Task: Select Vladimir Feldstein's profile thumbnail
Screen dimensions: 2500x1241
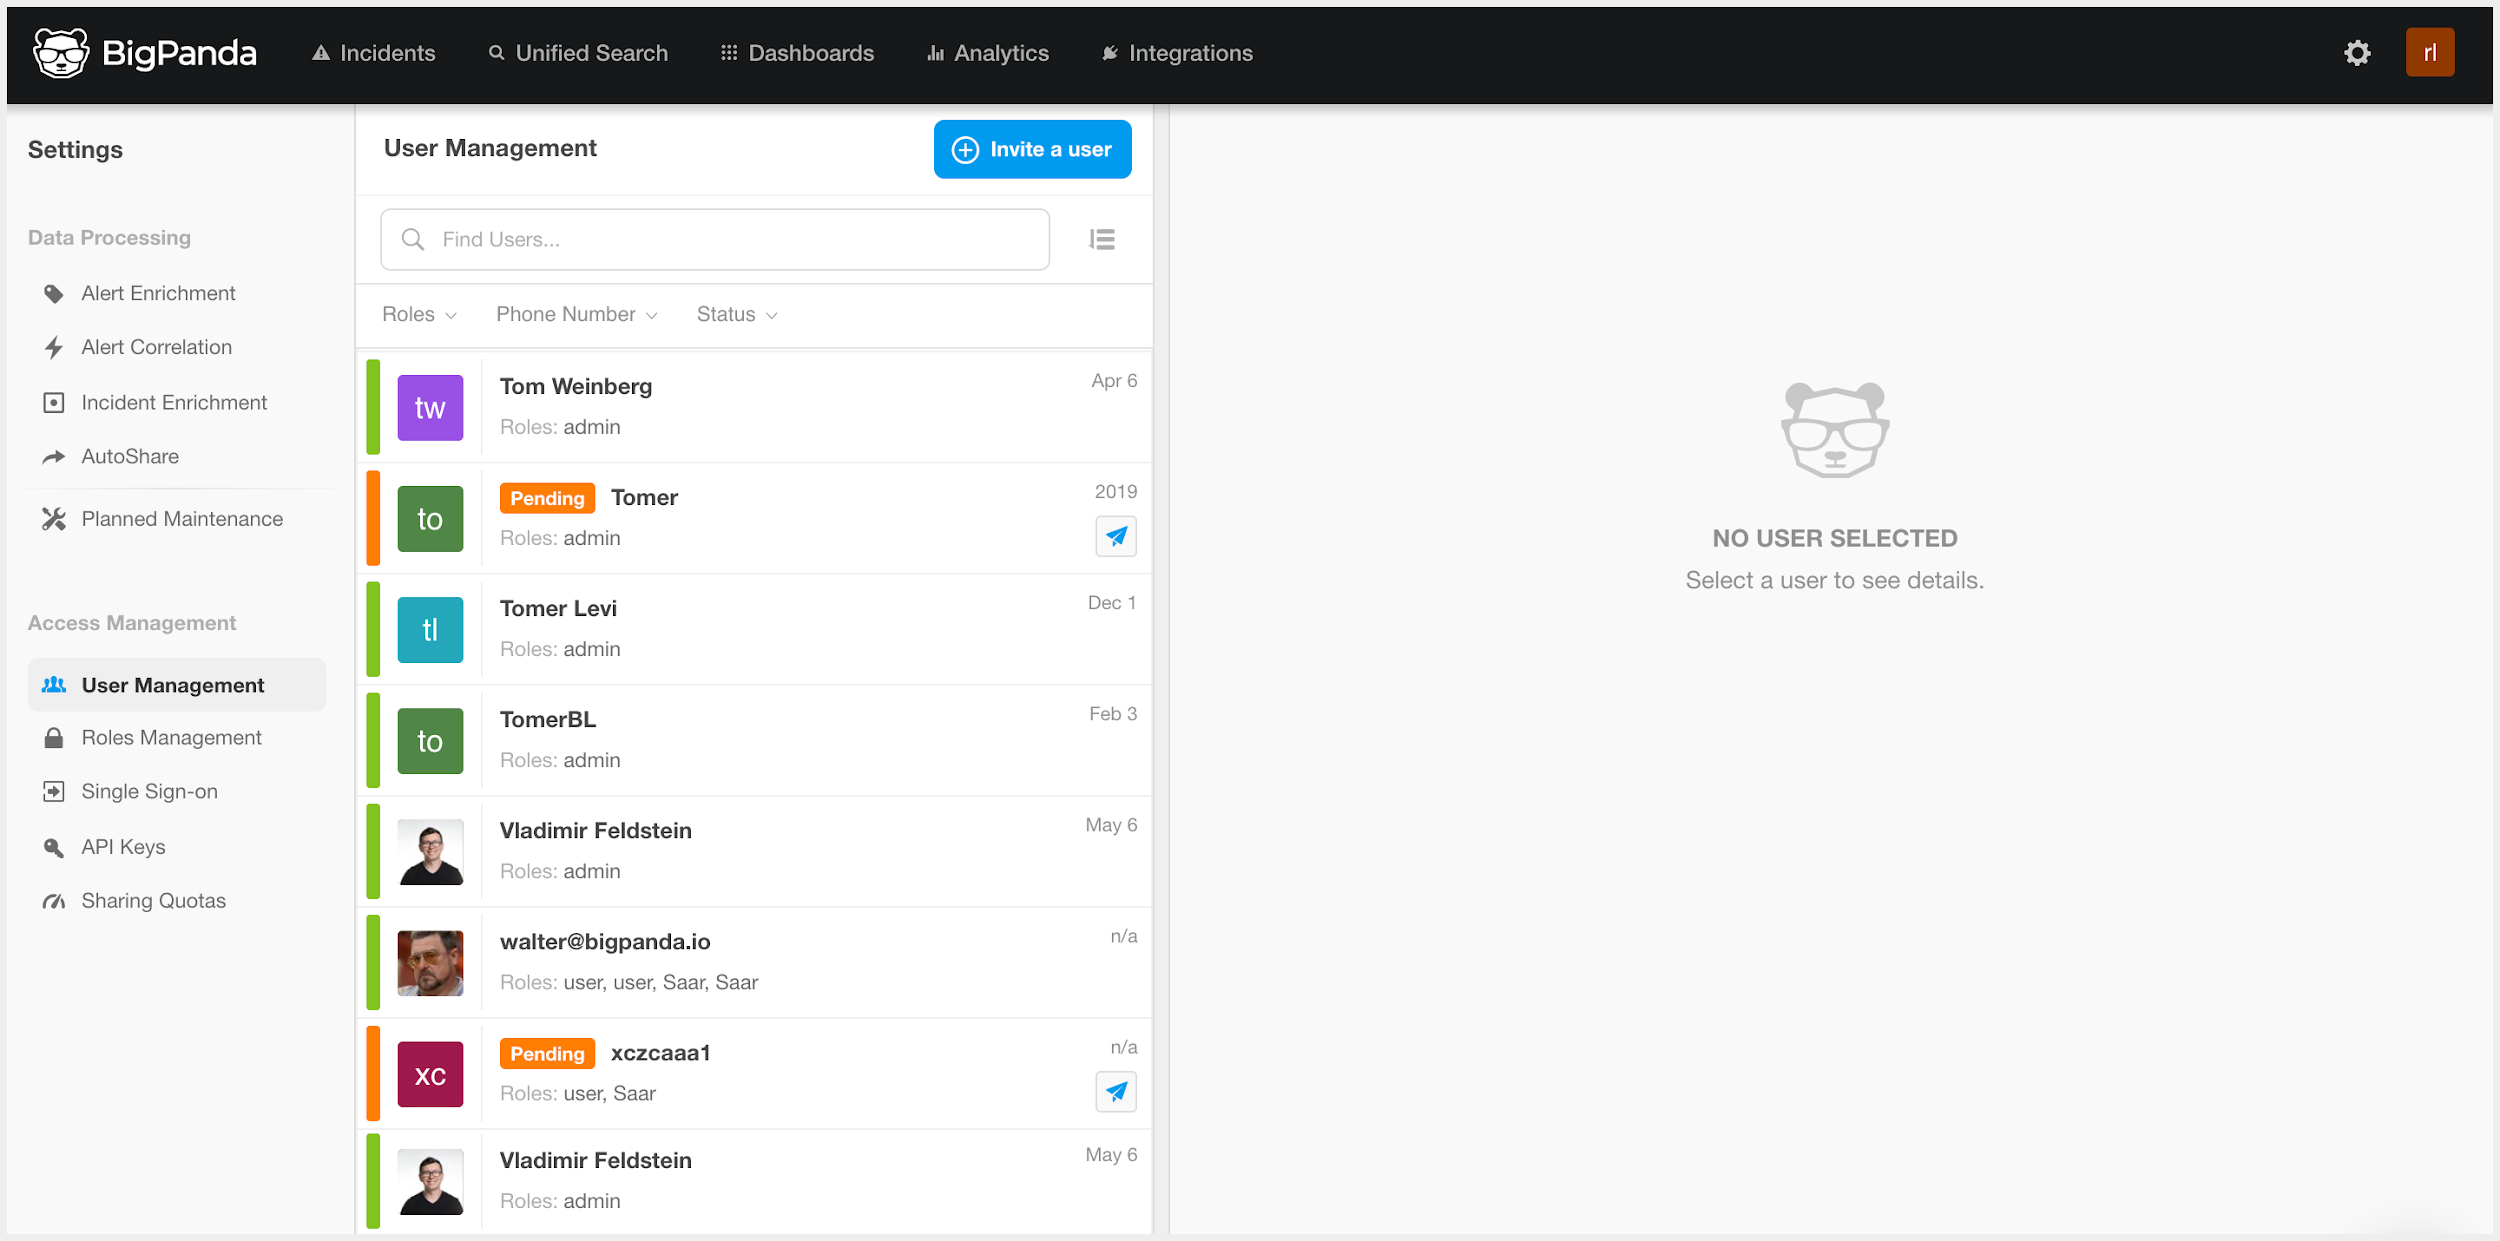Action: pos(430,851)
